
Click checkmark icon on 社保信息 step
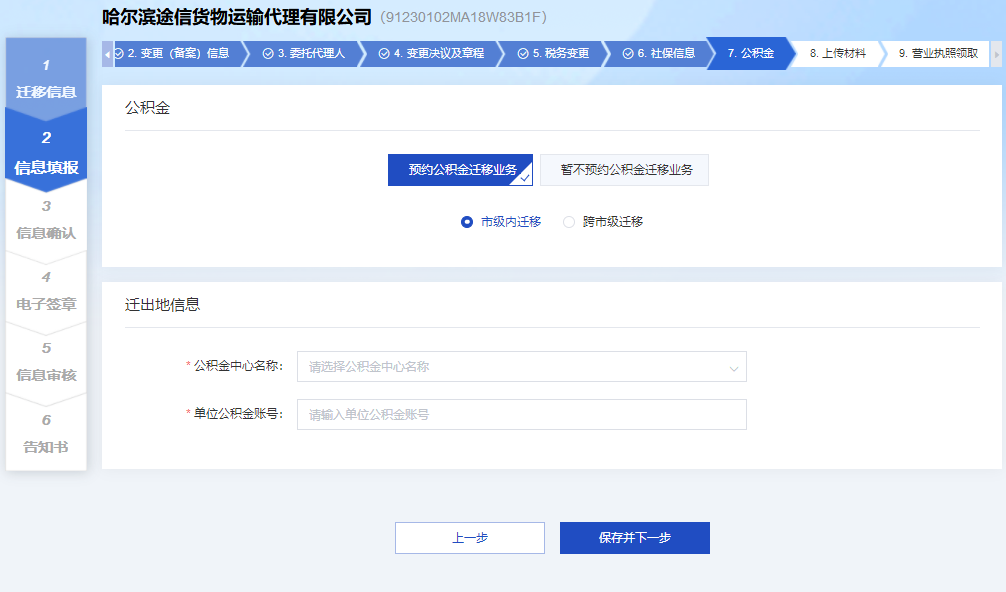coord(628,53)
